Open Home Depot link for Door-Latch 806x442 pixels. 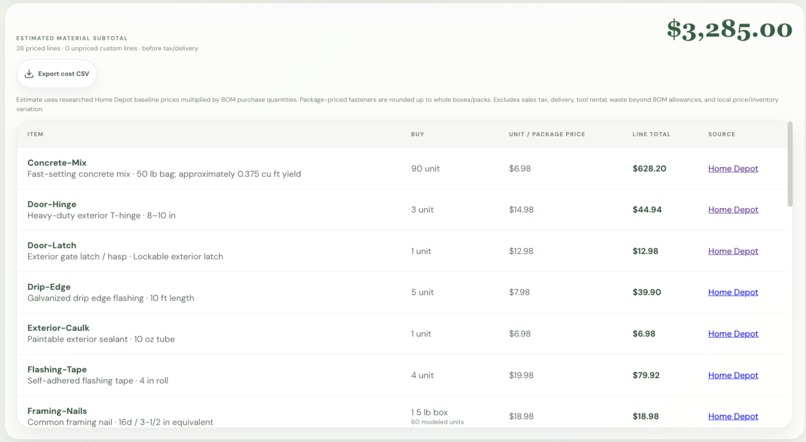[x=733, y=251]
